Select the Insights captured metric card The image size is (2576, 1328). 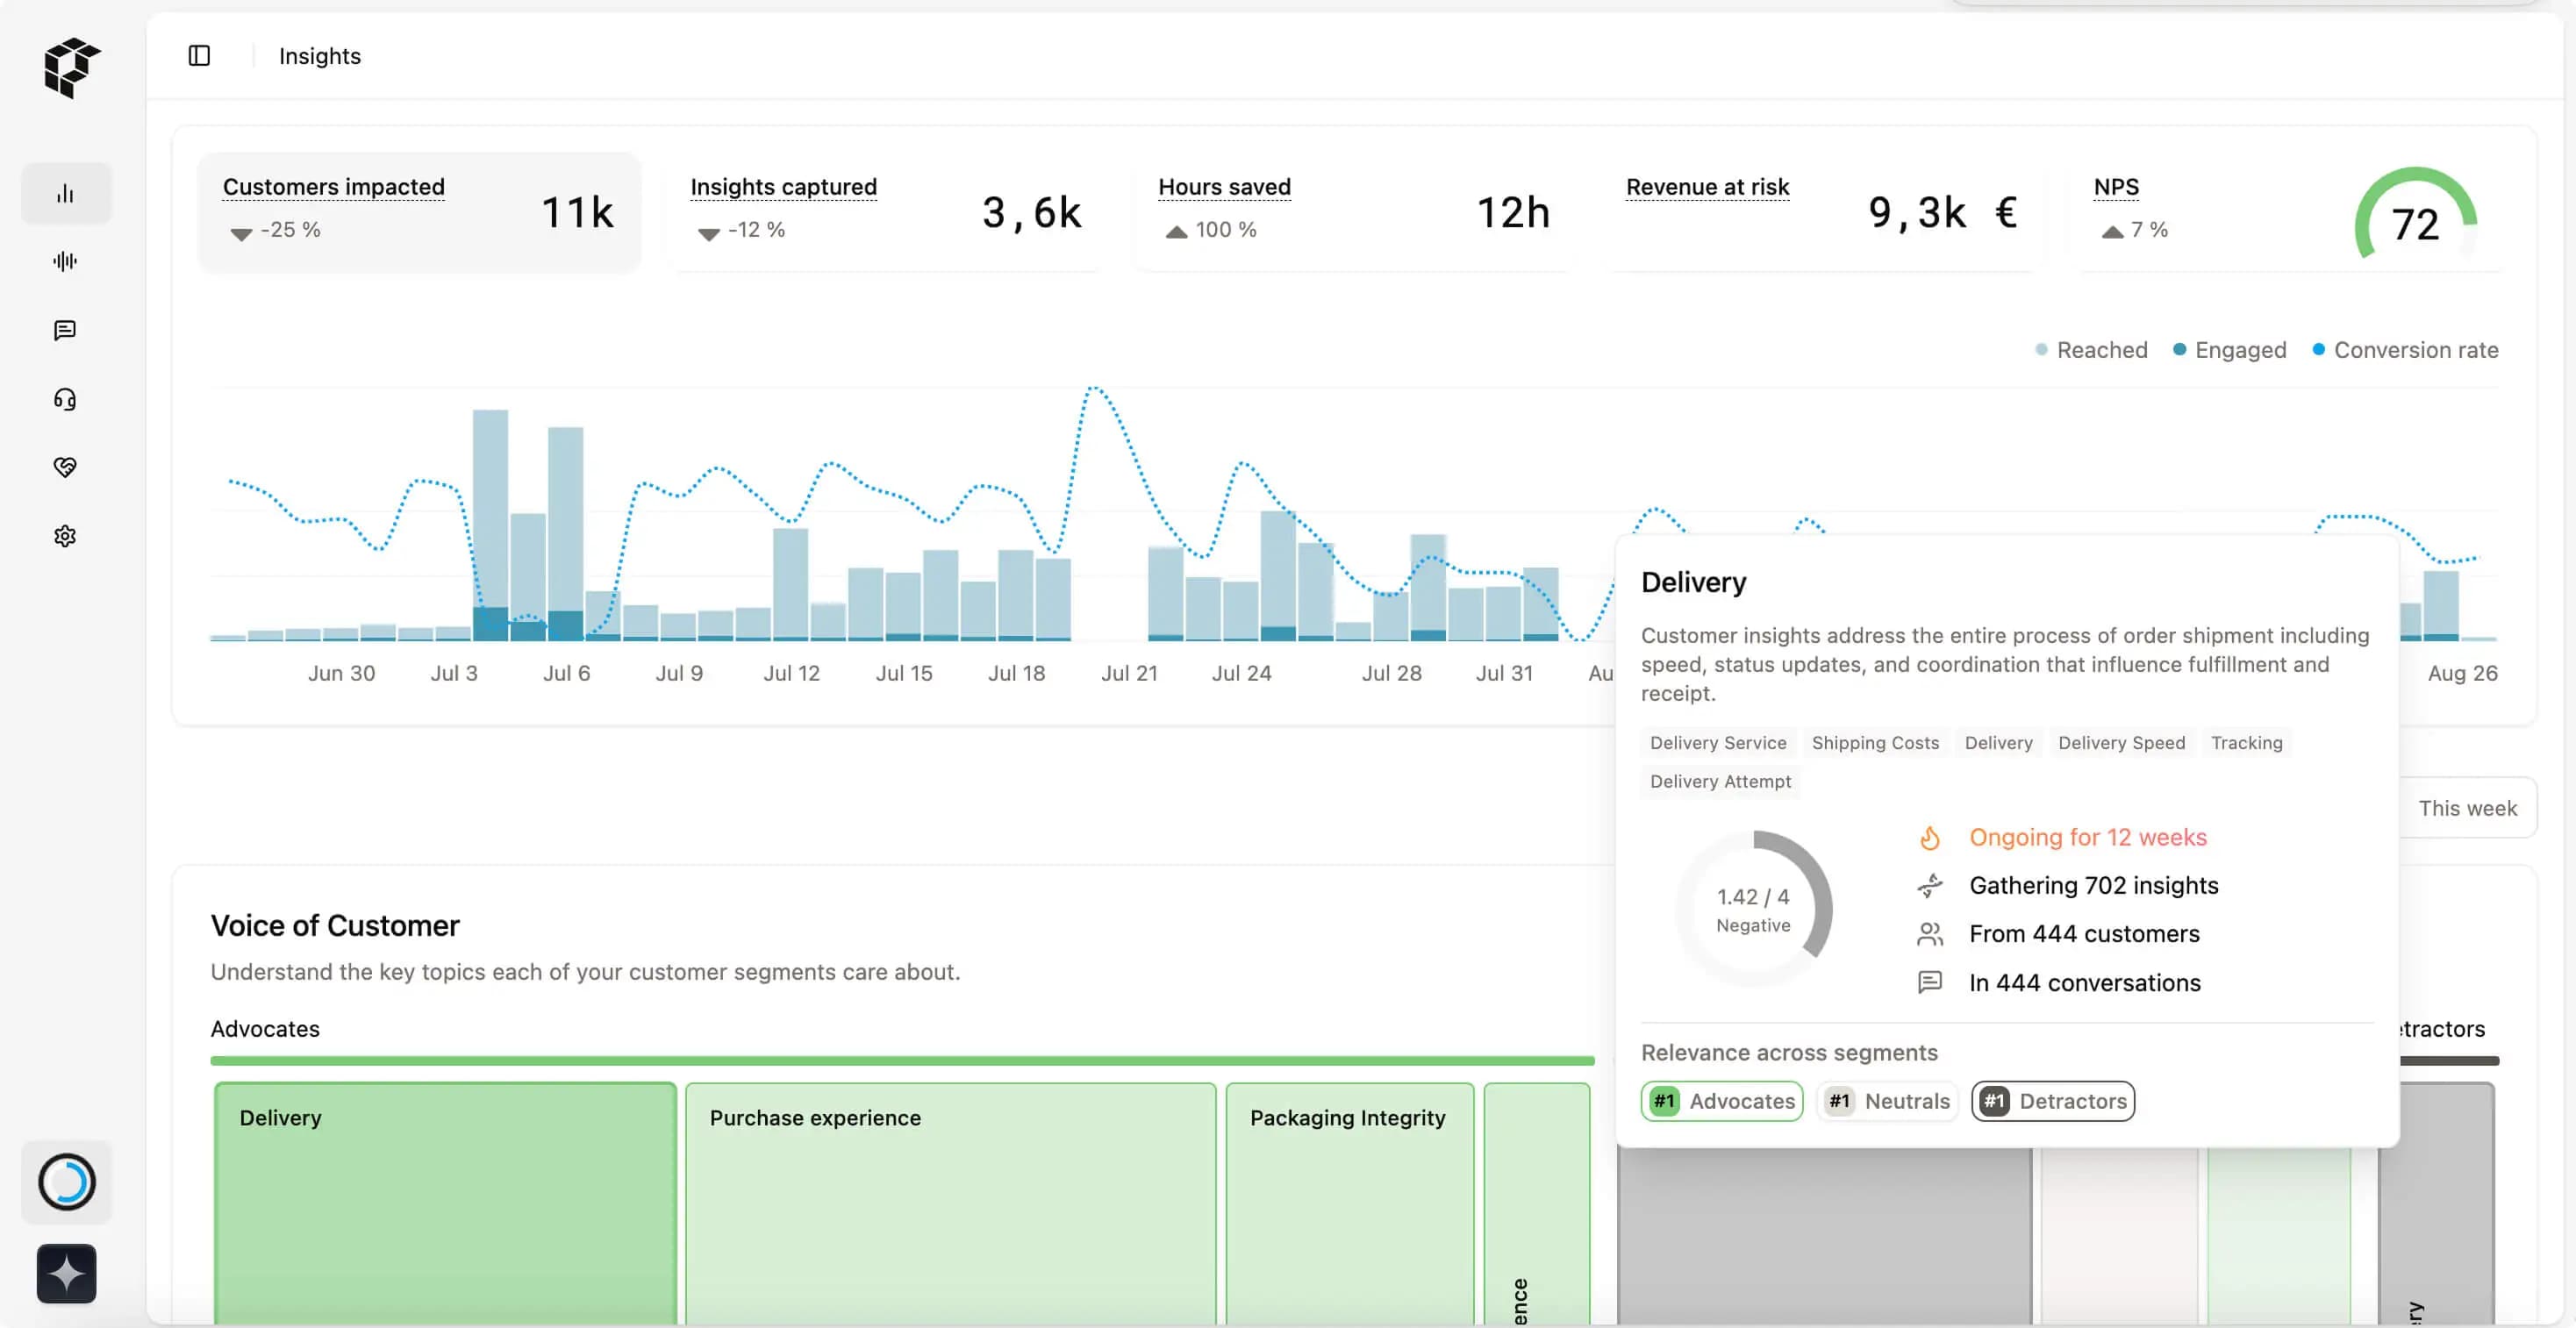pos(885,212)
